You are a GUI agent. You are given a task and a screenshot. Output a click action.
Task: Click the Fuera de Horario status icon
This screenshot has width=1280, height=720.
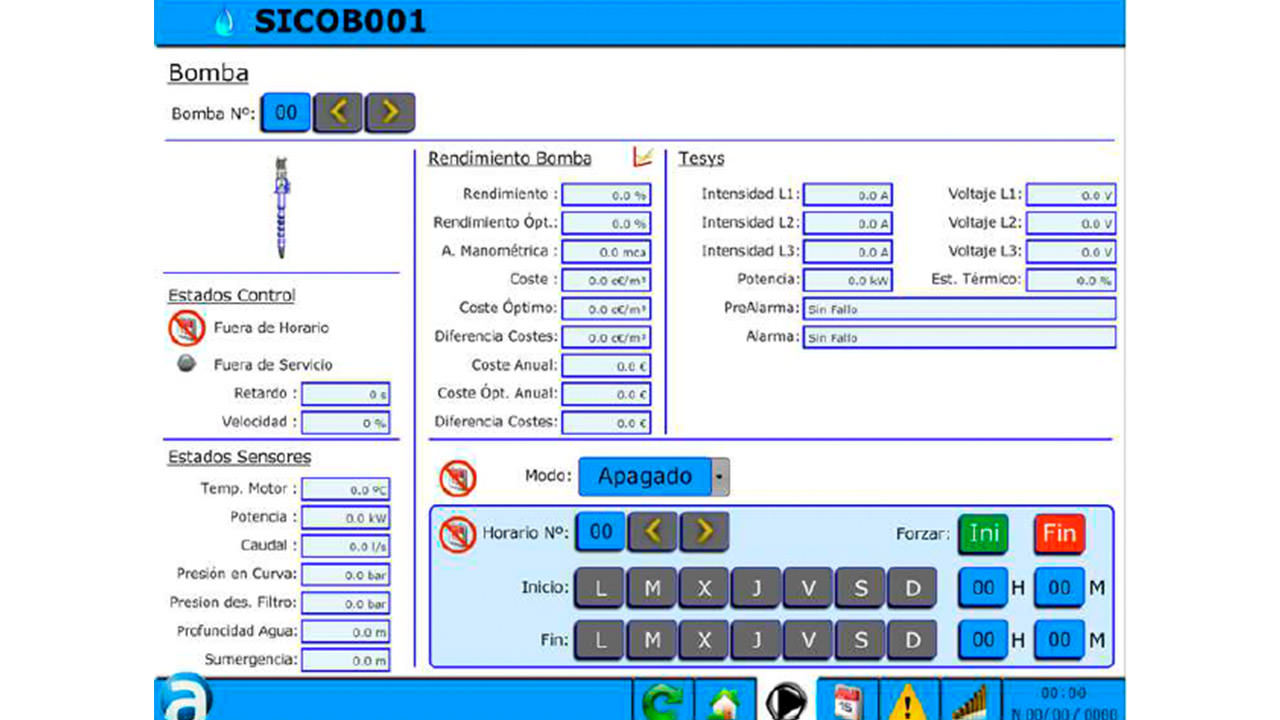(186, 328)
